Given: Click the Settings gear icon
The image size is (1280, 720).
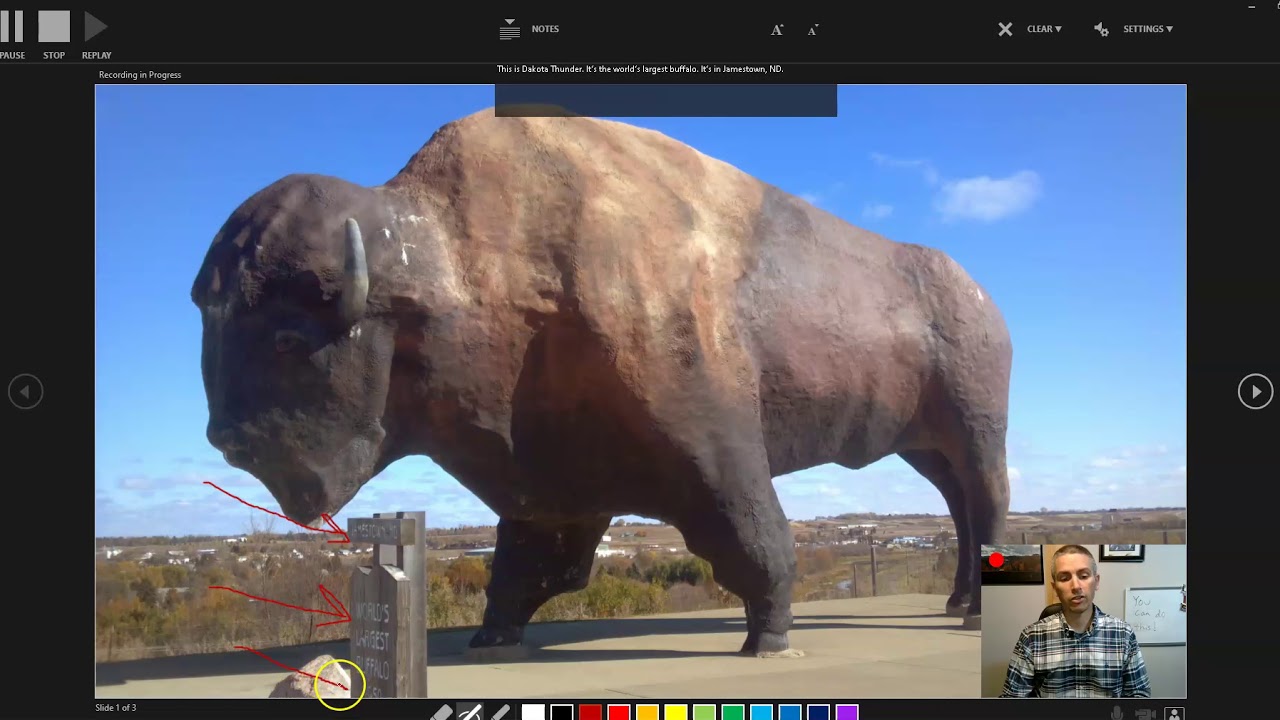Looking at the screenshot, I should tap(1101, 29).
